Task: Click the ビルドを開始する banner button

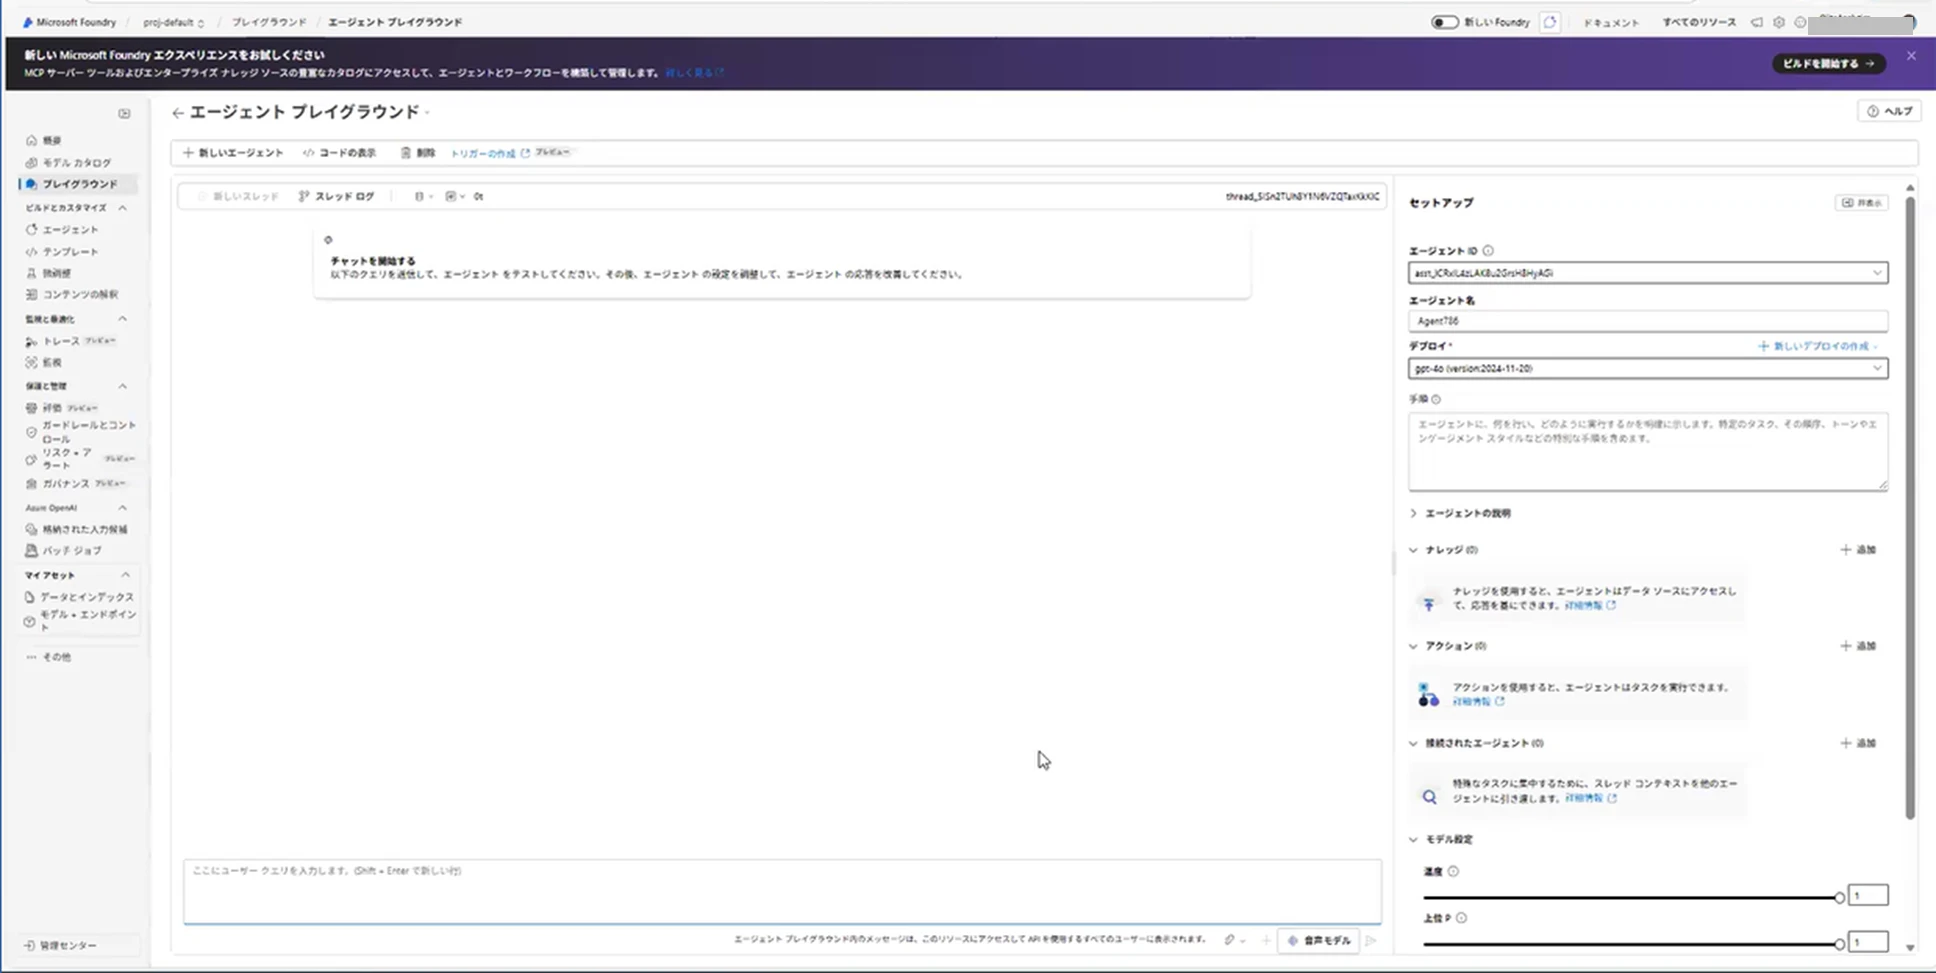Action: [1828, 63]
